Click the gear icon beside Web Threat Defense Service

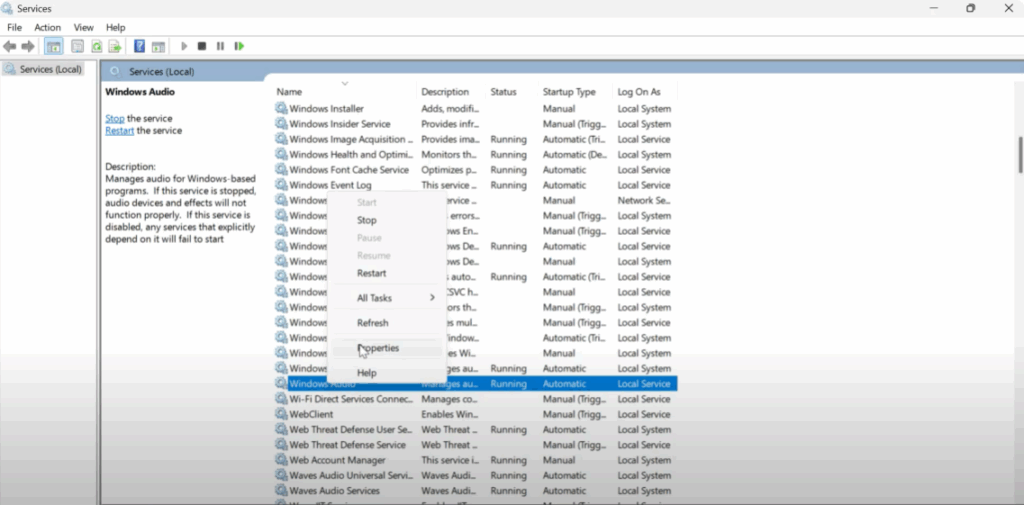pyautogui.click(x=281, y=445)
